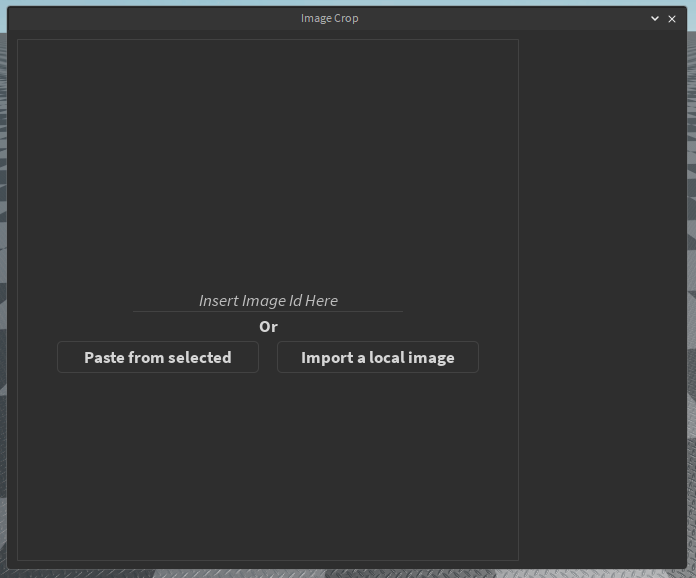The height and width of the screenshot is (578, 696).
Task: Collapse the Image Crop window with the chevron
Action: point(655,19)
